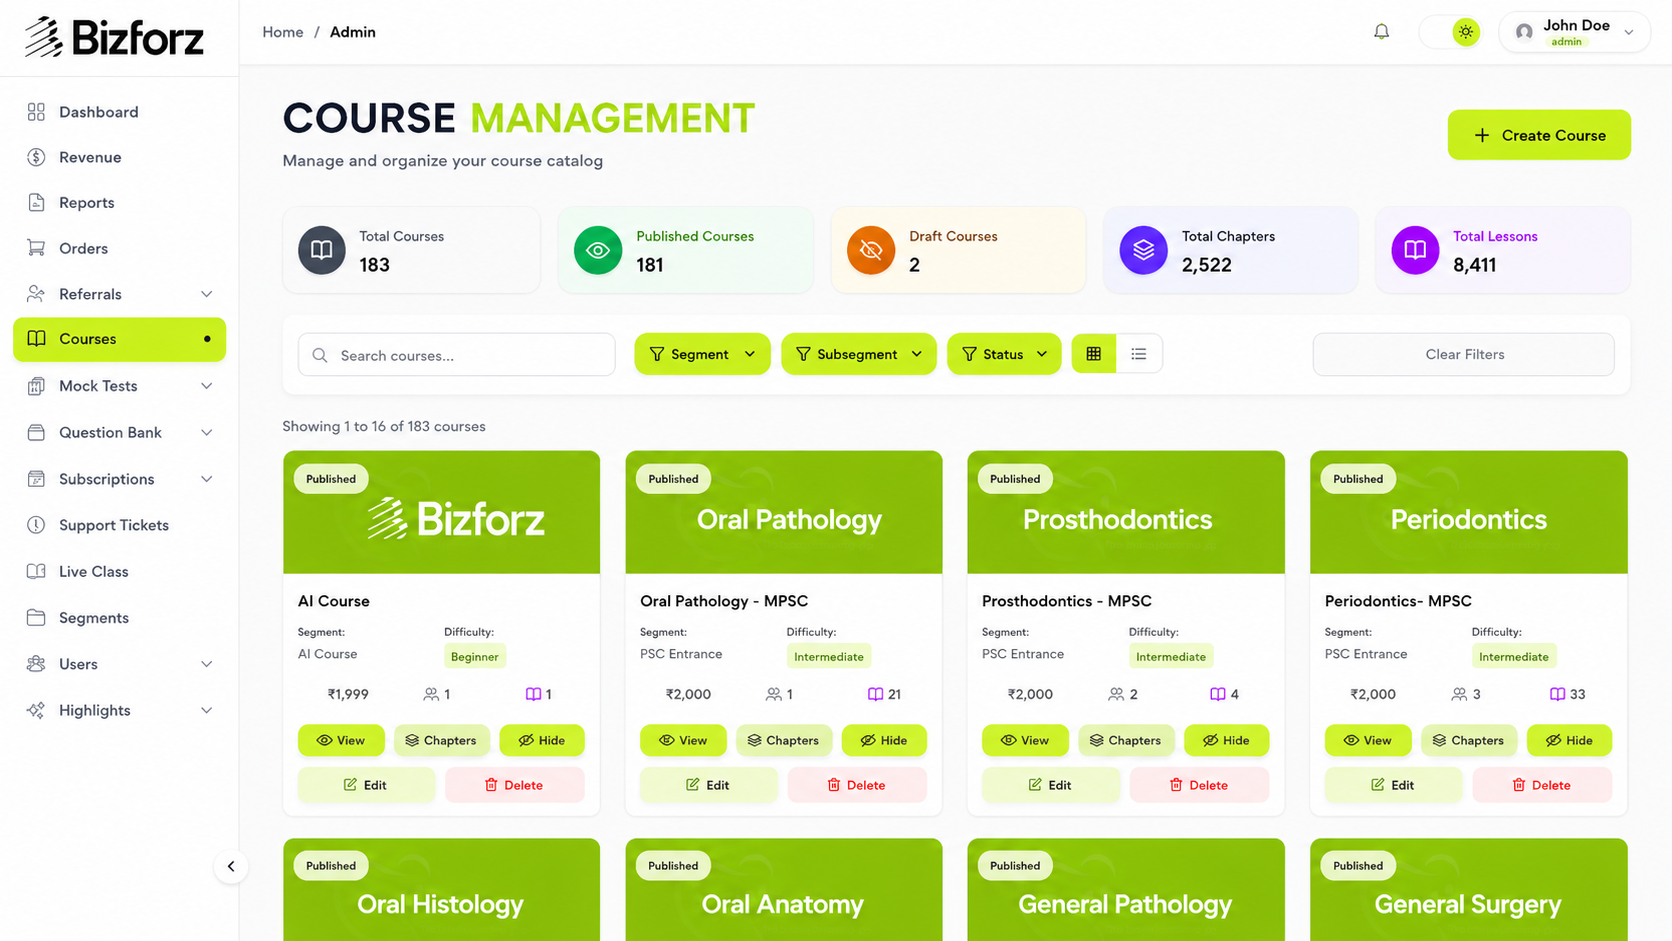
Task: Click the Subscriptions icon in sidebar
Action: (36, 479)
